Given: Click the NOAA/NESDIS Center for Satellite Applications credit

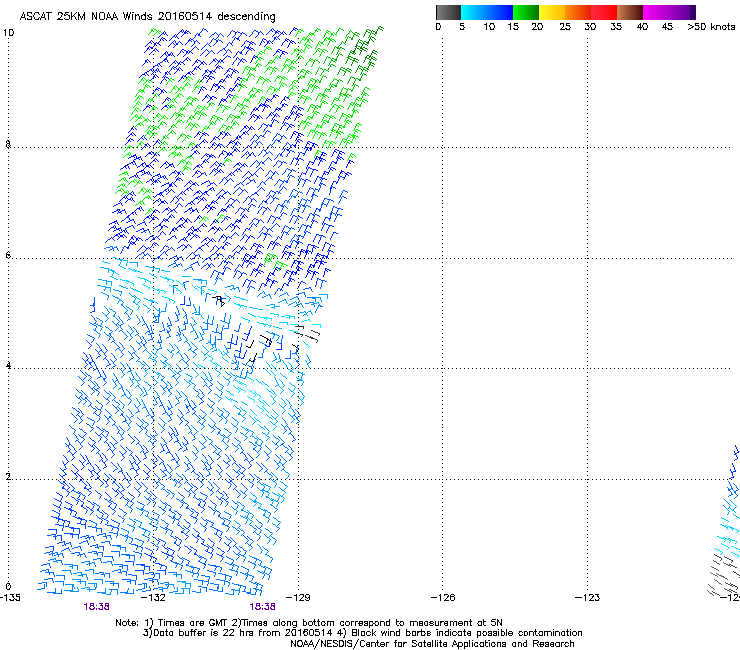Looking at the screenshot, I should coord(432,644).
